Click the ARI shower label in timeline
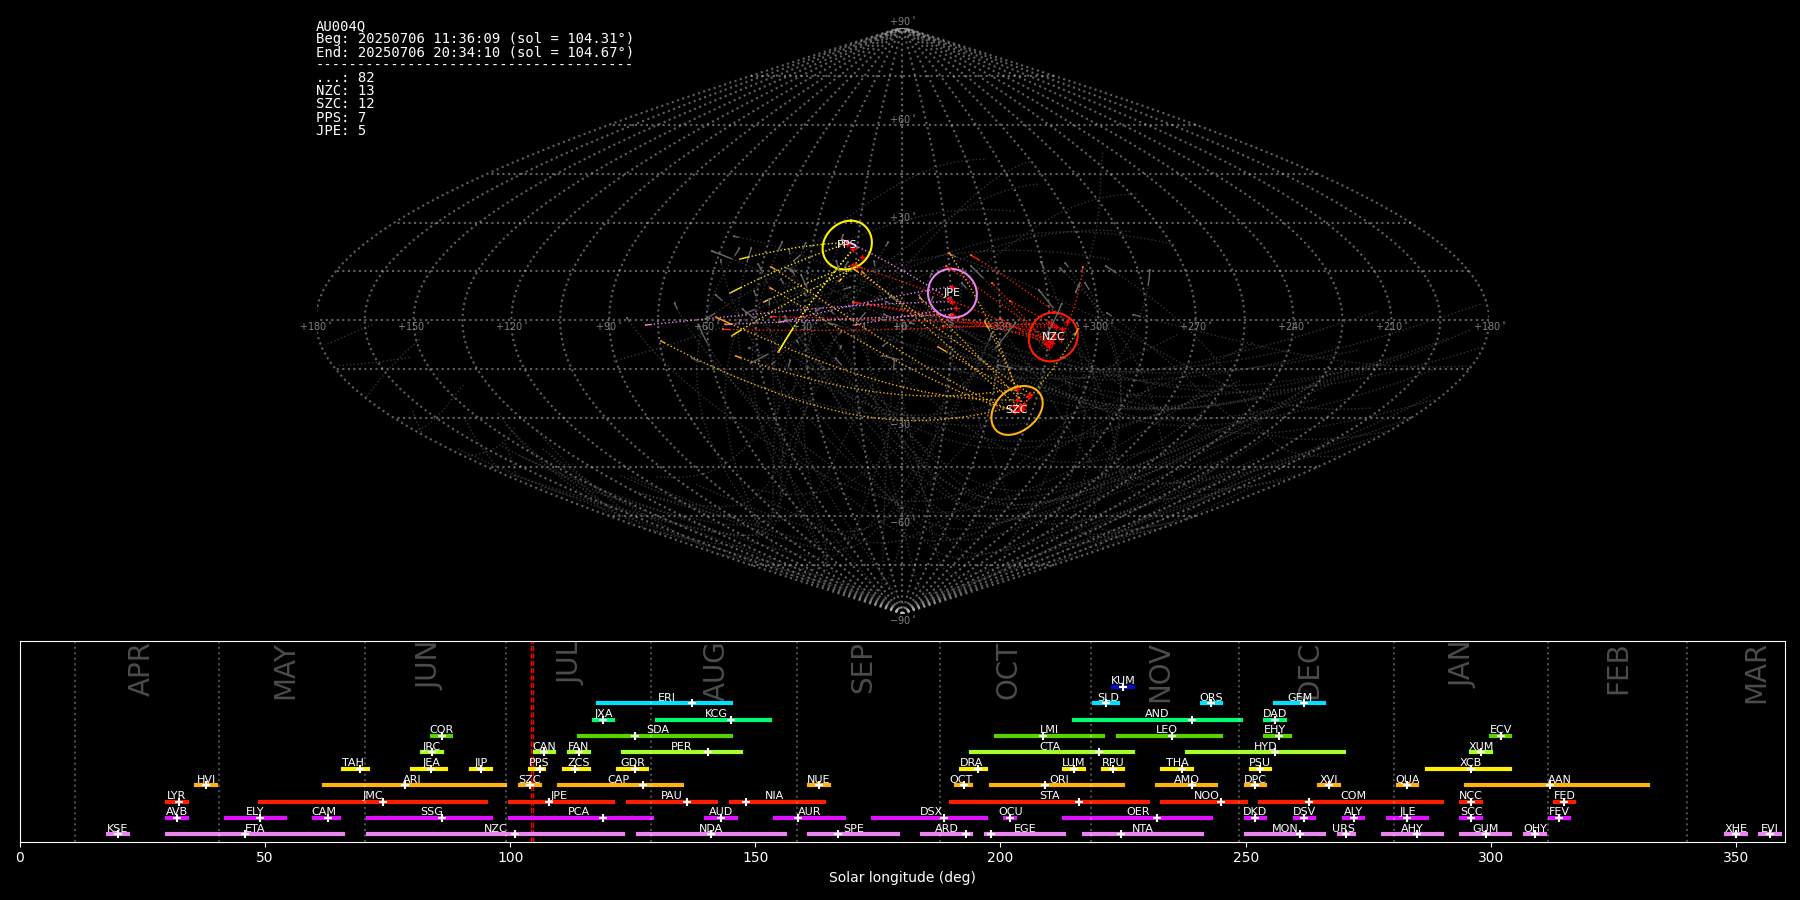This screenshot has height=900, width=1800. pos(412,780)
